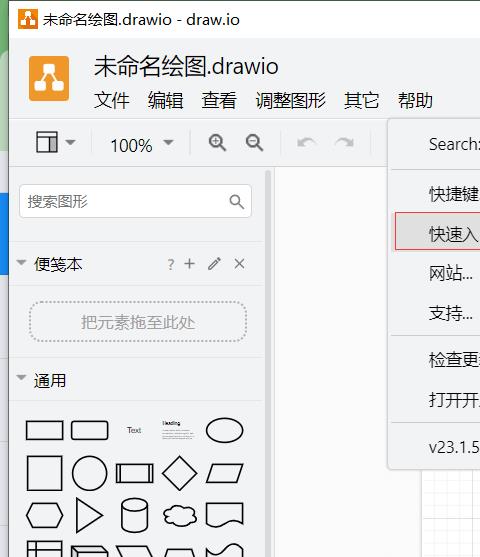
Task: Click the view layout panel icon
Action: coord(47,142)
